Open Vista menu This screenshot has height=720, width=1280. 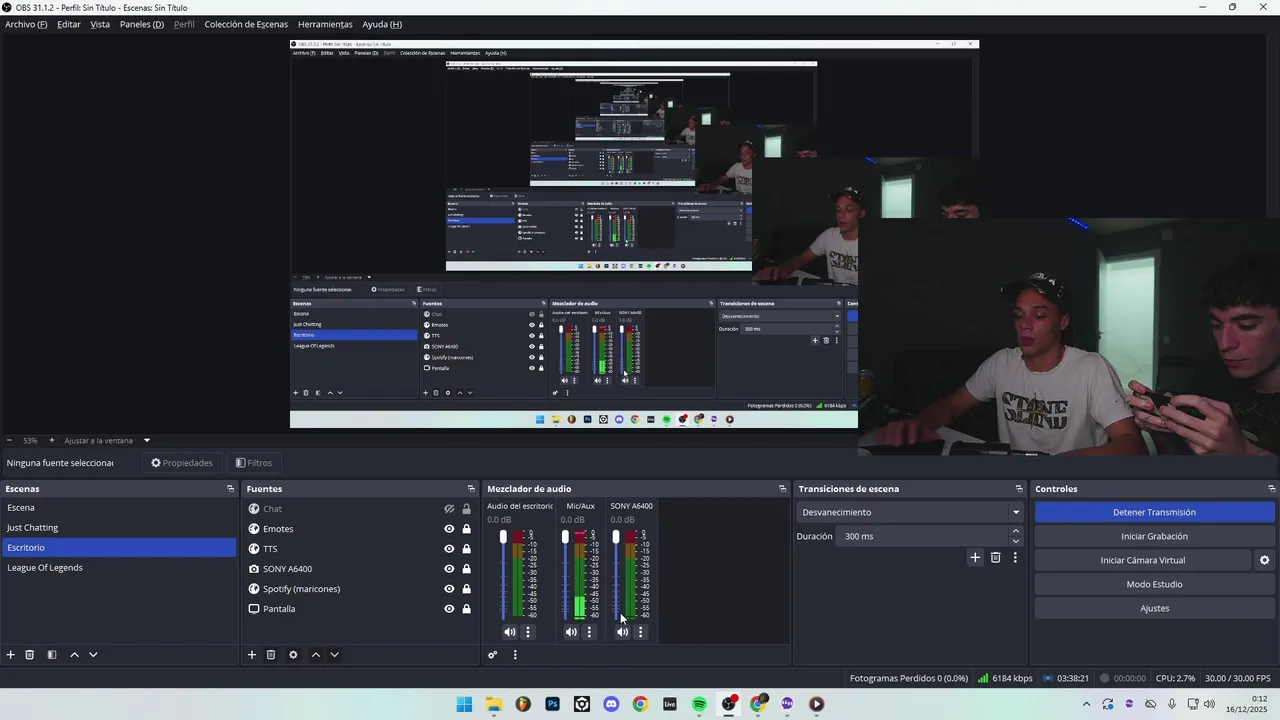(x=100, y=24)
